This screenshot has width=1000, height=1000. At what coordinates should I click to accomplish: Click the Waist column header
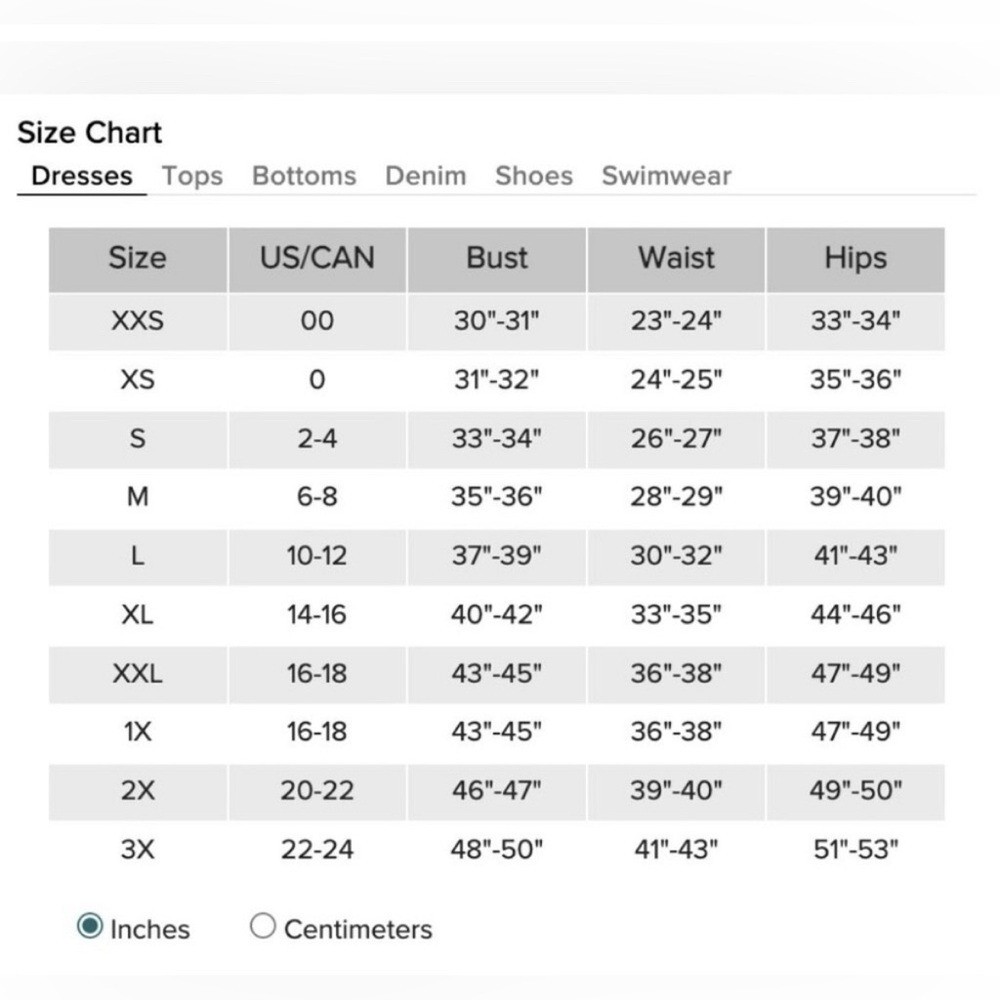pos(676,260)
